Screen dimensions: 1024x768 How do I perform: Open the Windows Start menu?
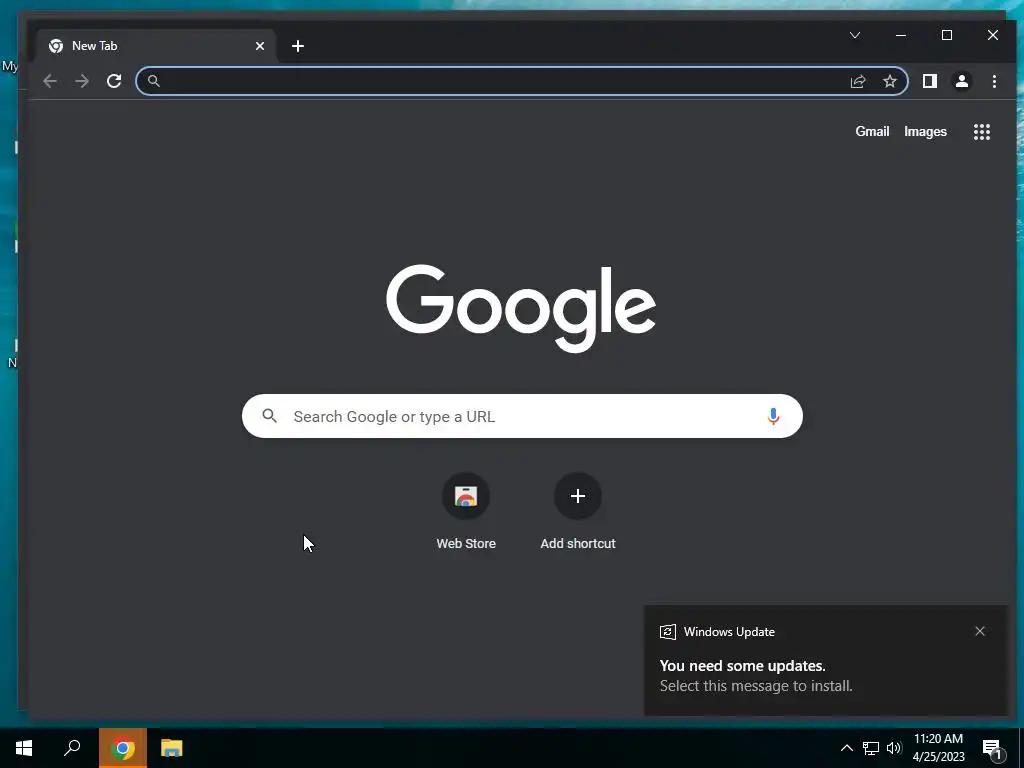24,748
